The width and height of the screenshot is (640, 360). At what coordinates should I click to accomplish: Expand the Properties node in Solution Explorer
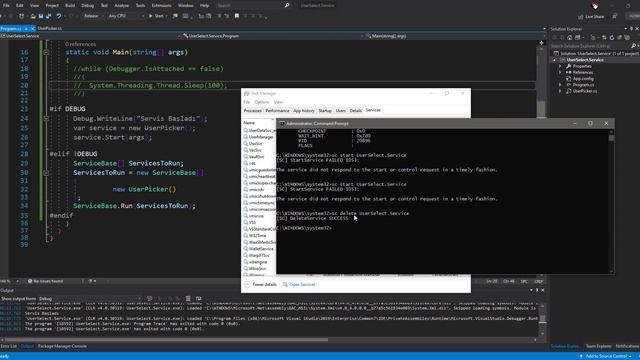[560, 66]
